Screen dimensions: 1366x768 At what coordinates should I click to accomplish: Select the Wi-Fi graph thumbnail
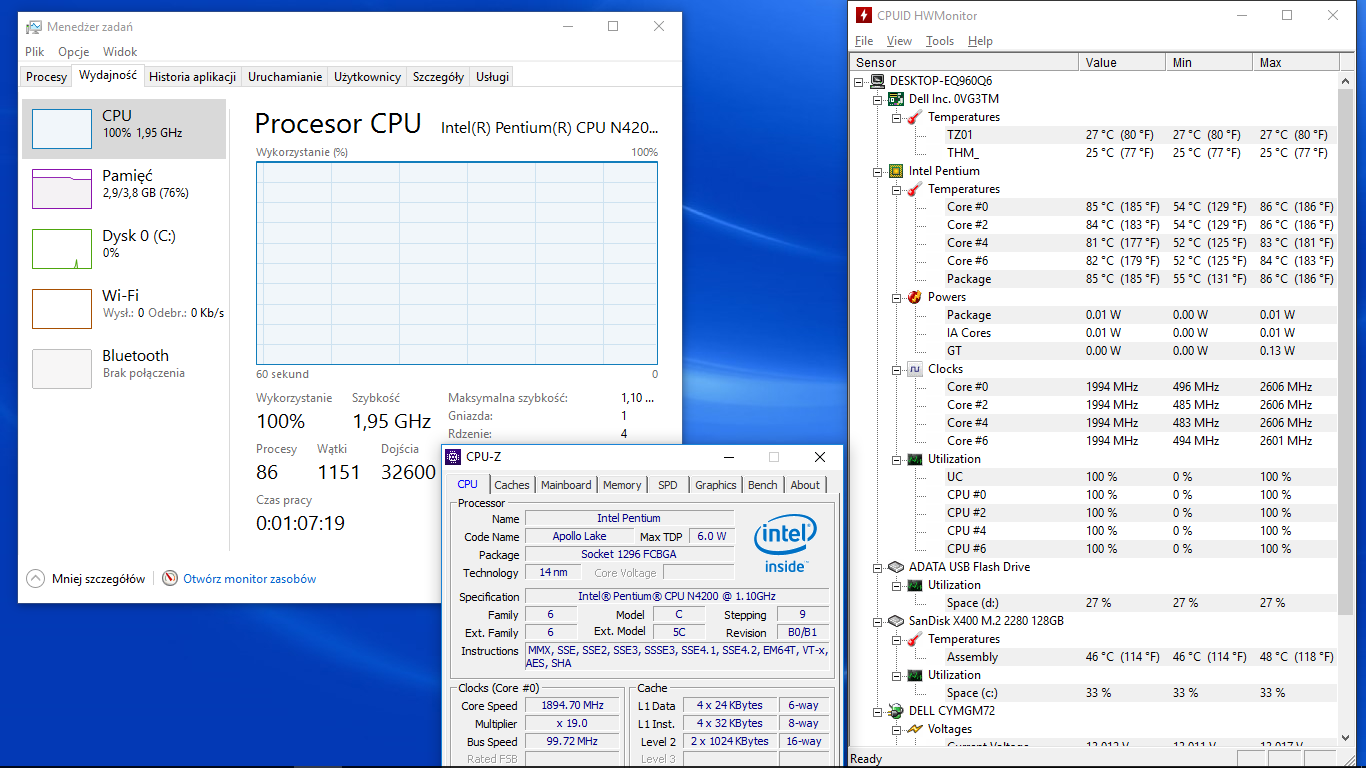click(x=62, y=309)
